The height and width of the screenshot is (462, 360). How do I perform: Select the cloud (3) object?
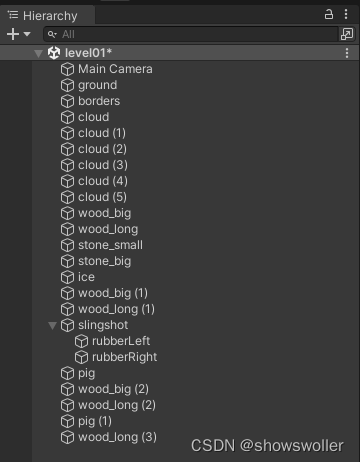pos(103,165)
